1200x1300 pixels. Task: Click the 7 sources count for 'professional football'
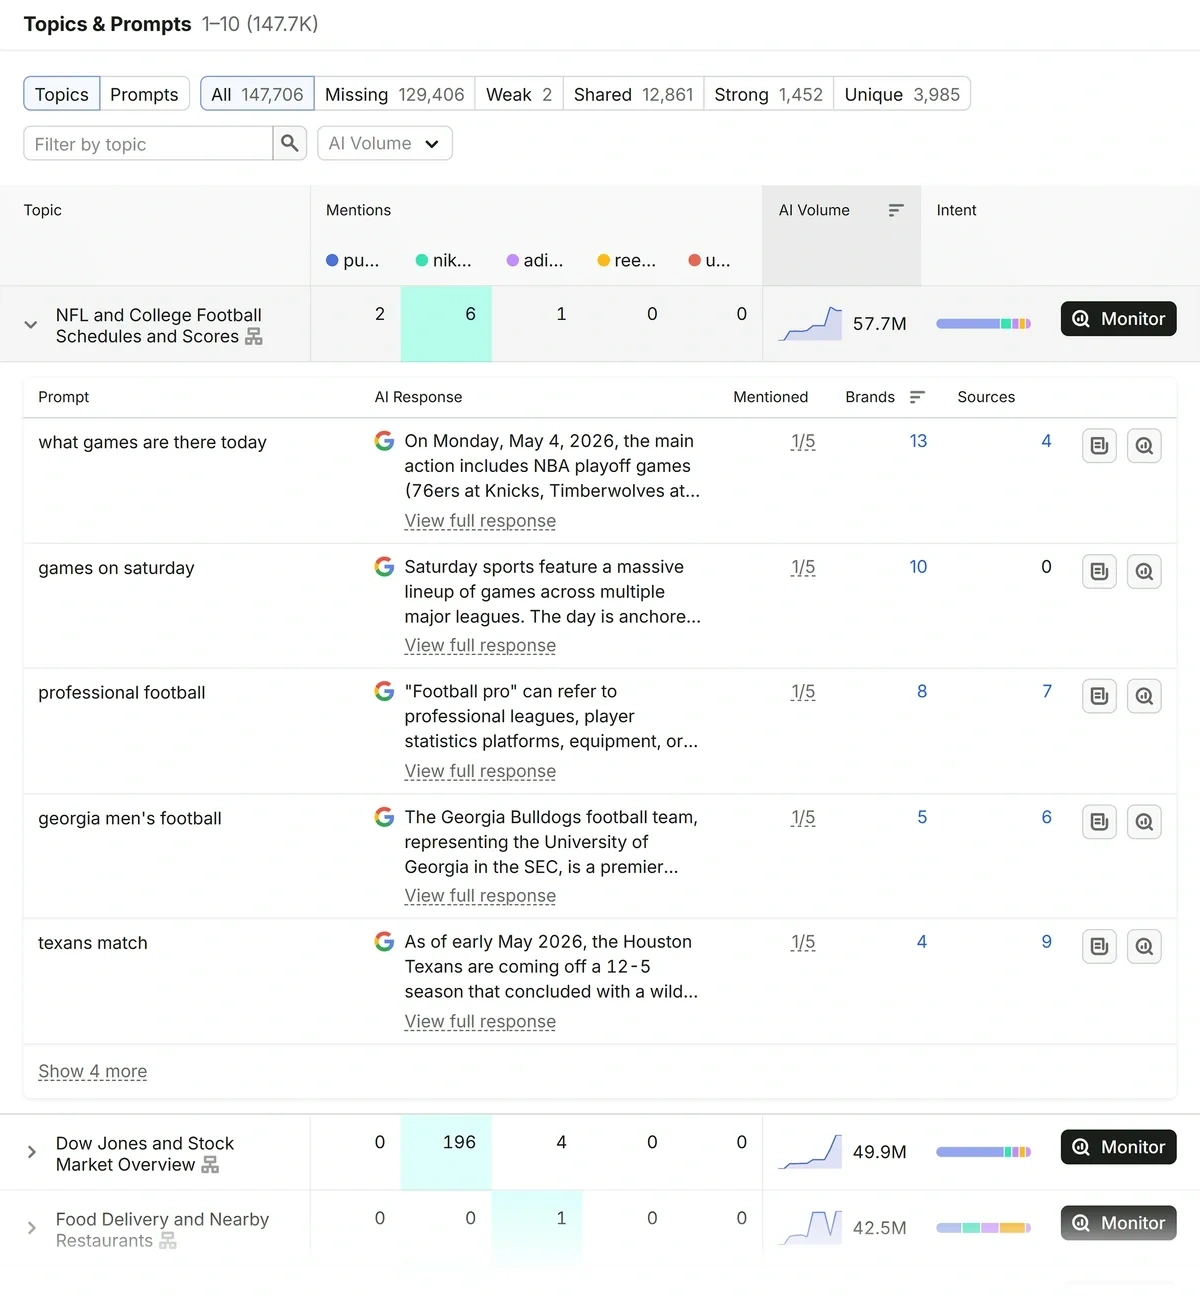[1047, 691]
